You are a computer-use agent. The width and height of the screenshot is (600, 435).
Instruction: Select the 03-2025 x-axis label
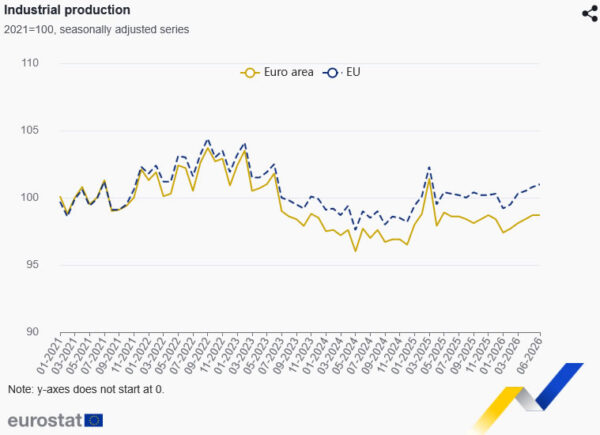[418, 355]
